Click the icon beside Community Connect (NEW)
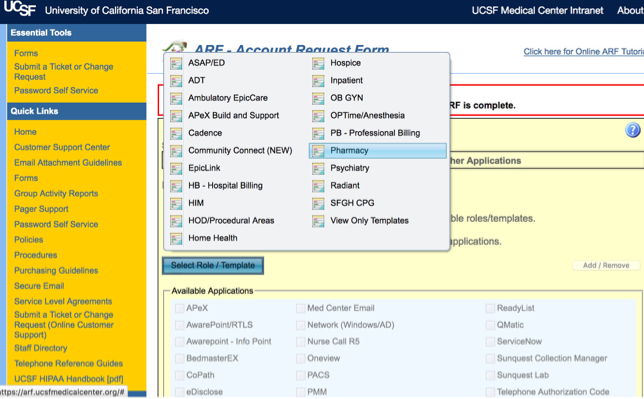Screen dimensions: 644x399 click(x=176, y=151)
